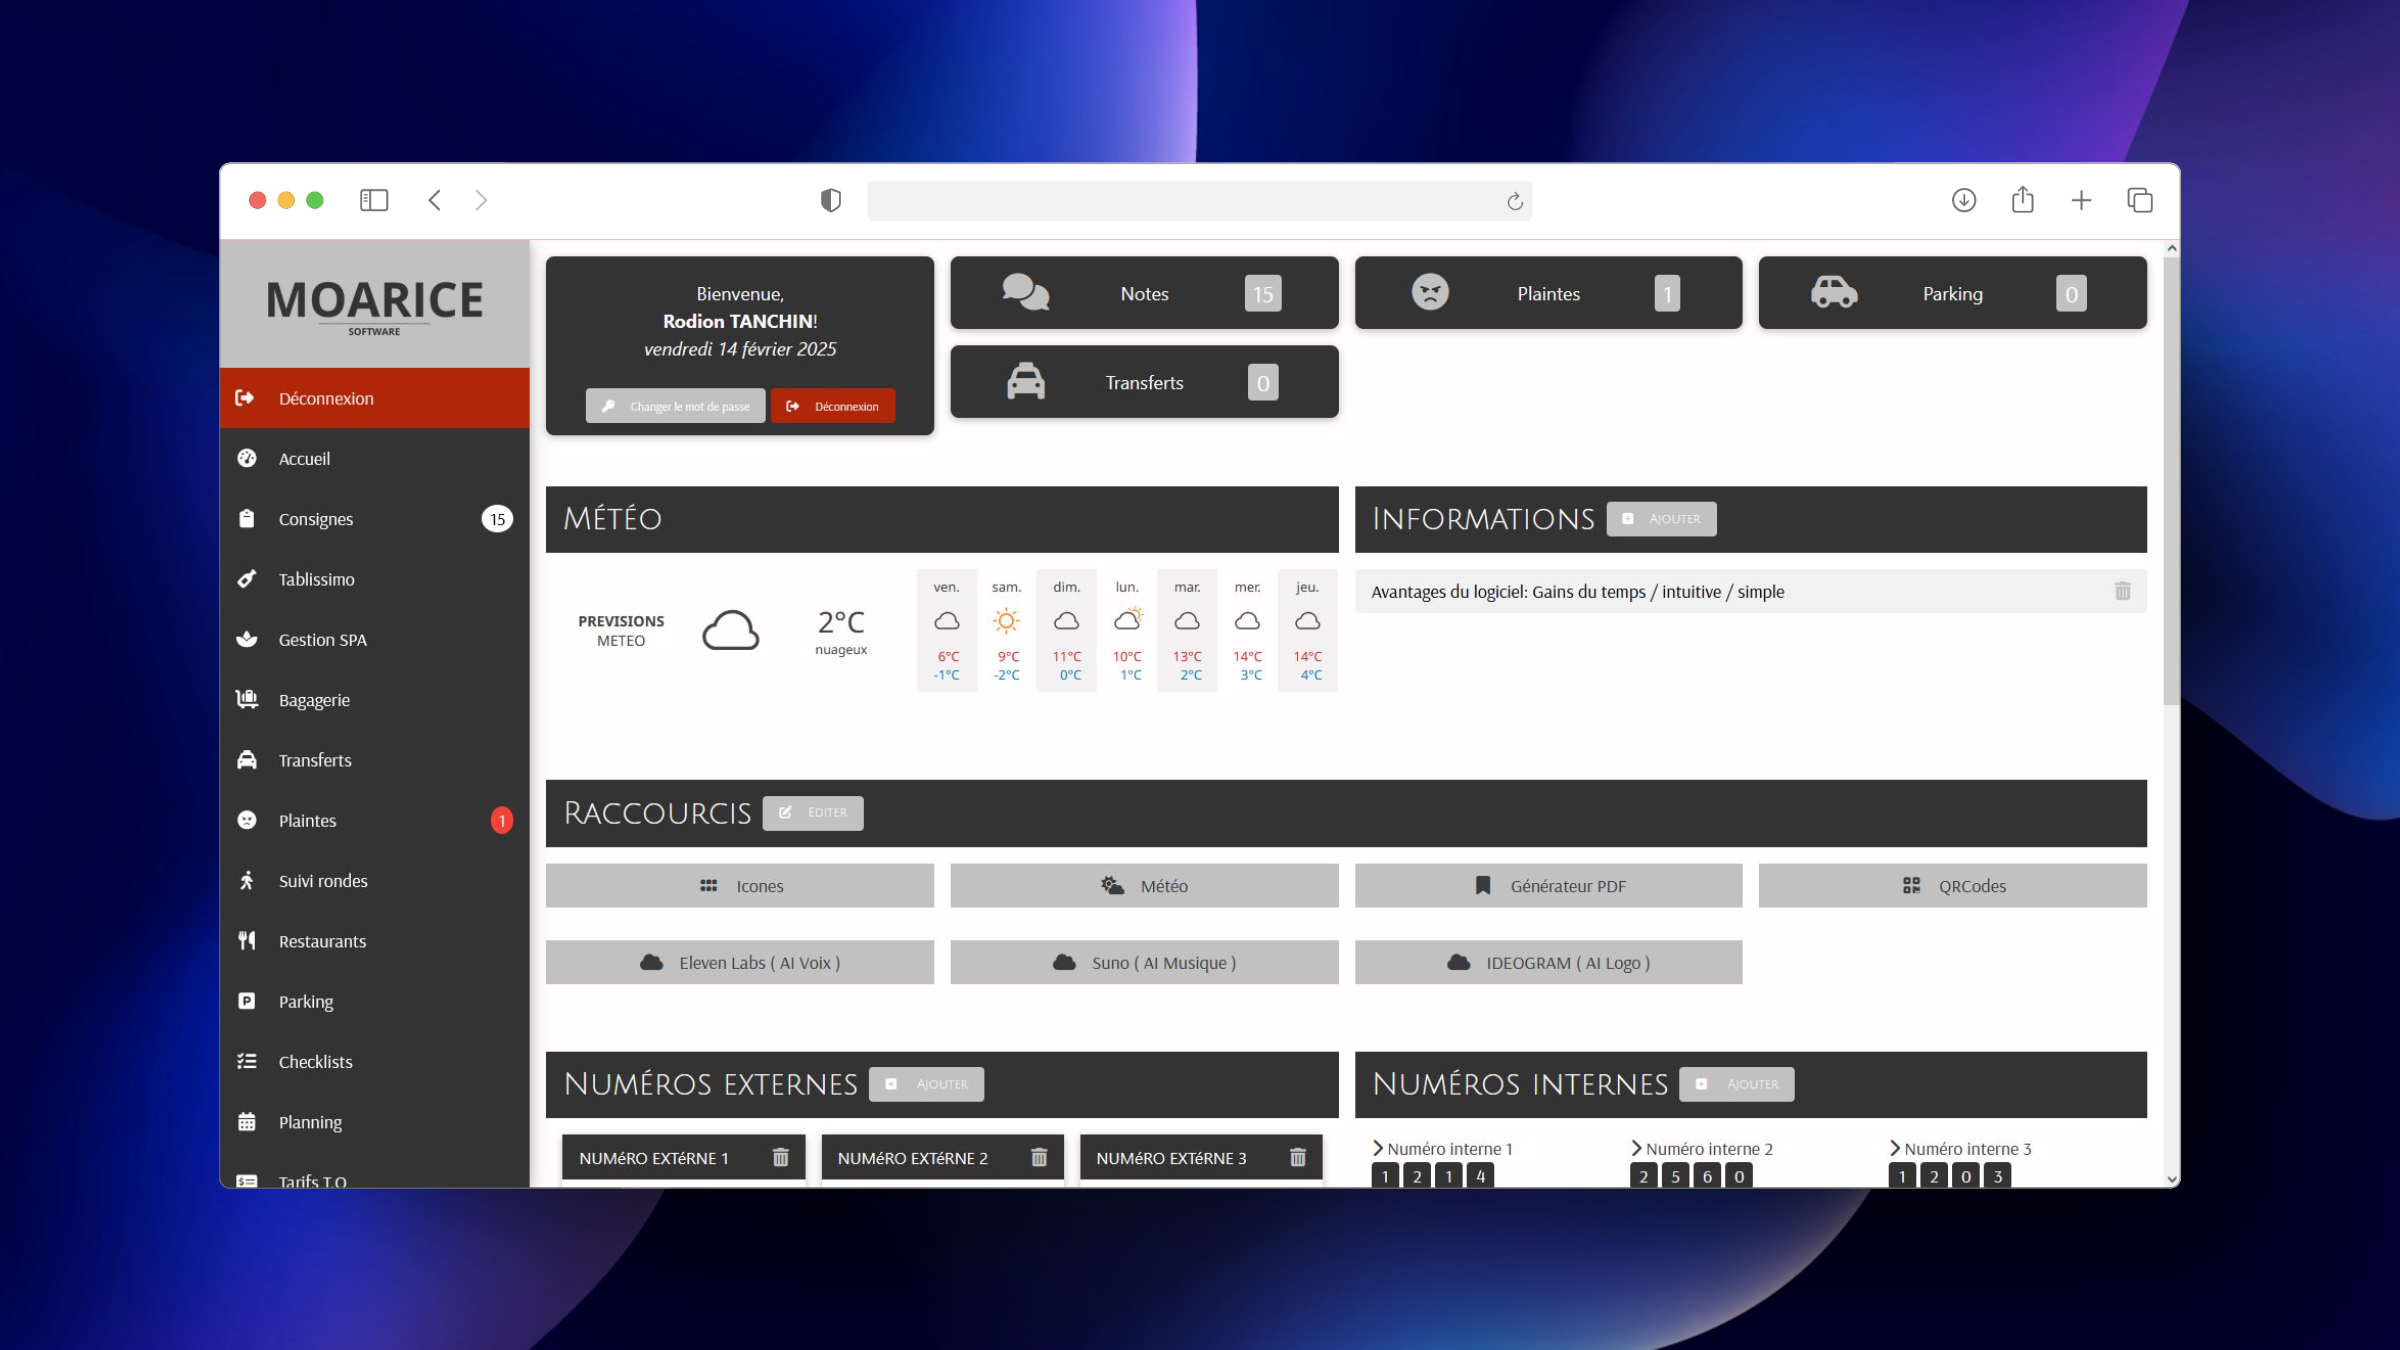
Task: Click the angry face icon on Plaintes card
Action: coord(1430,292)
